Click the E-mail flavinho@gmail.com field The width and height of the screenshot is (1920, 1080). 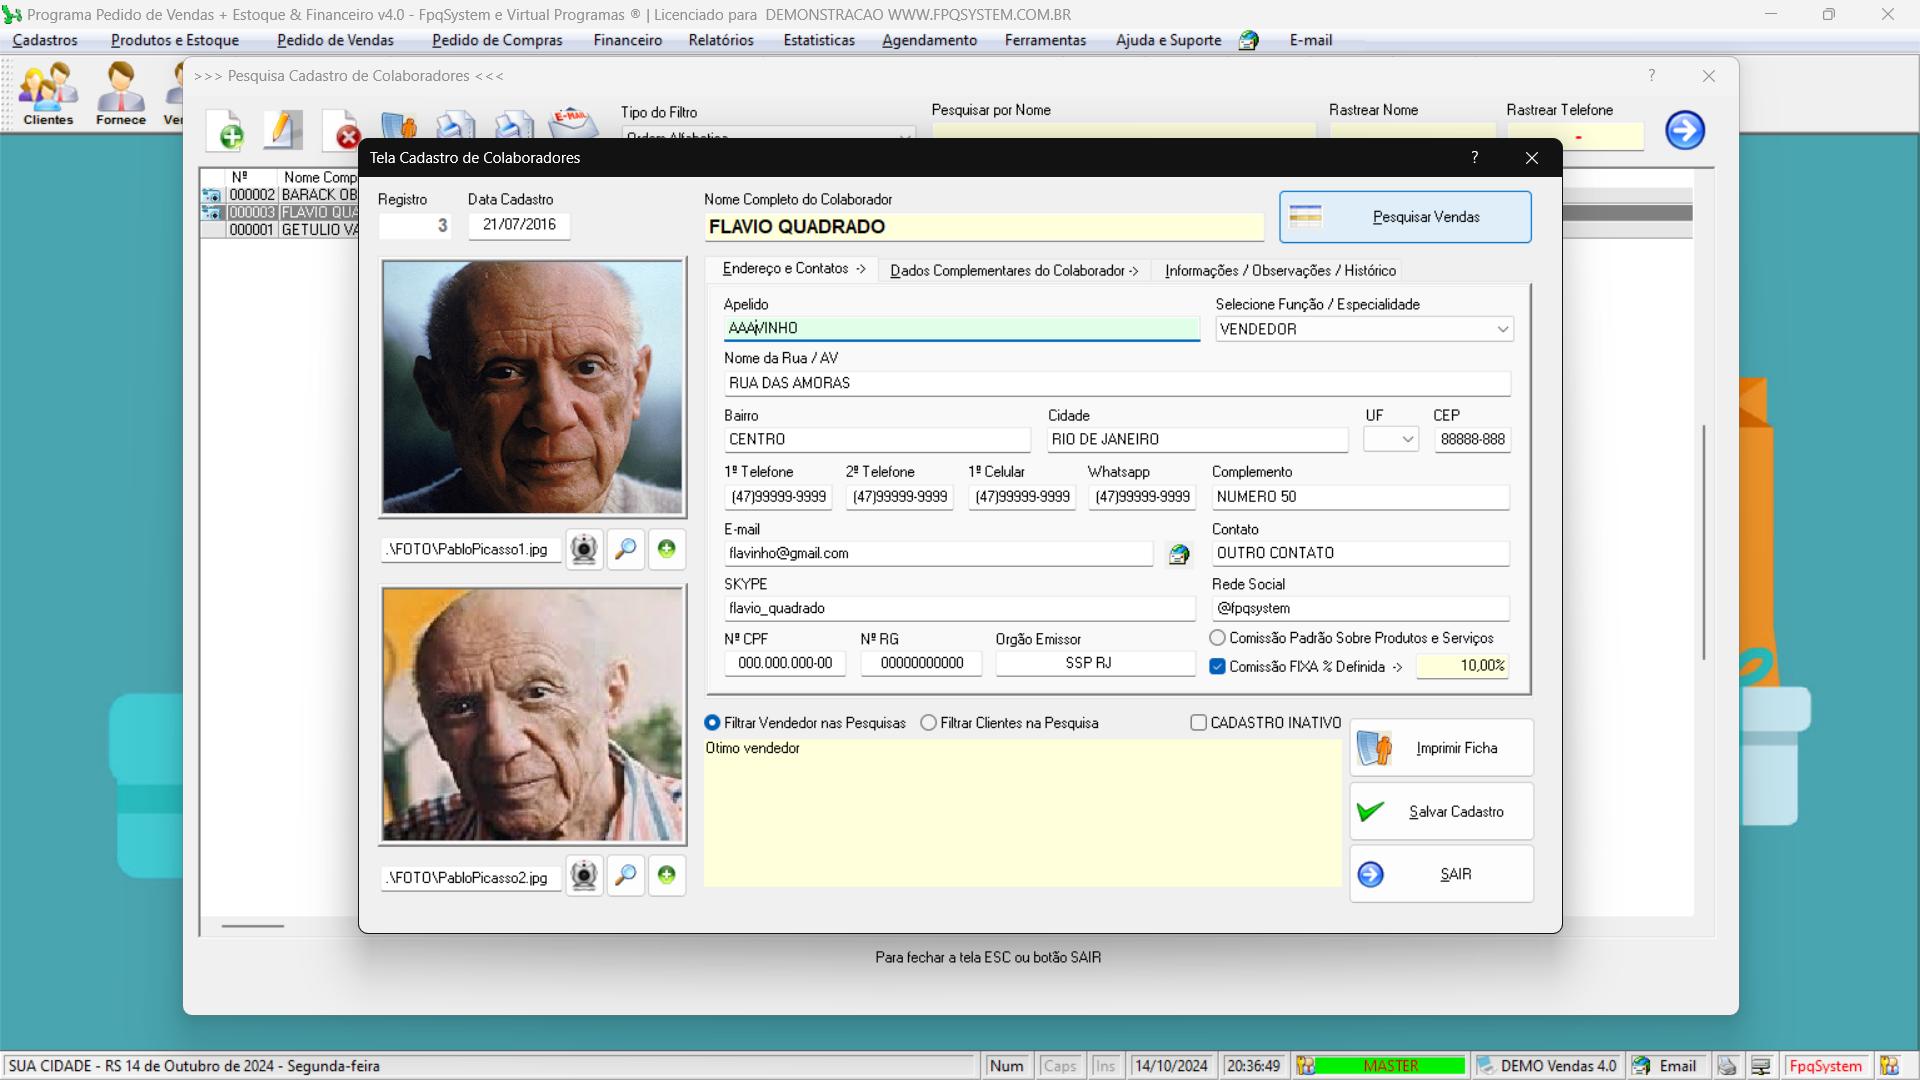pyautogui.click(x=938, y=554)
